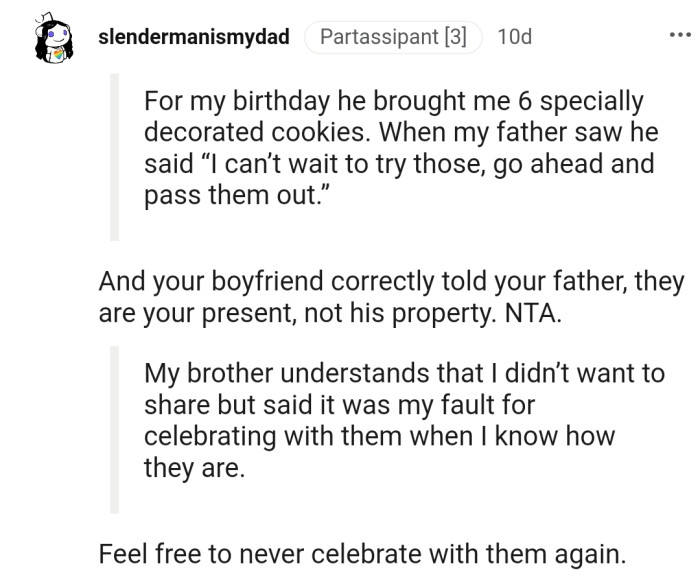Click the slendermanismydad avatar image
Image resolution: width=700 pixels, height=586 pixels.
[50, 39]
